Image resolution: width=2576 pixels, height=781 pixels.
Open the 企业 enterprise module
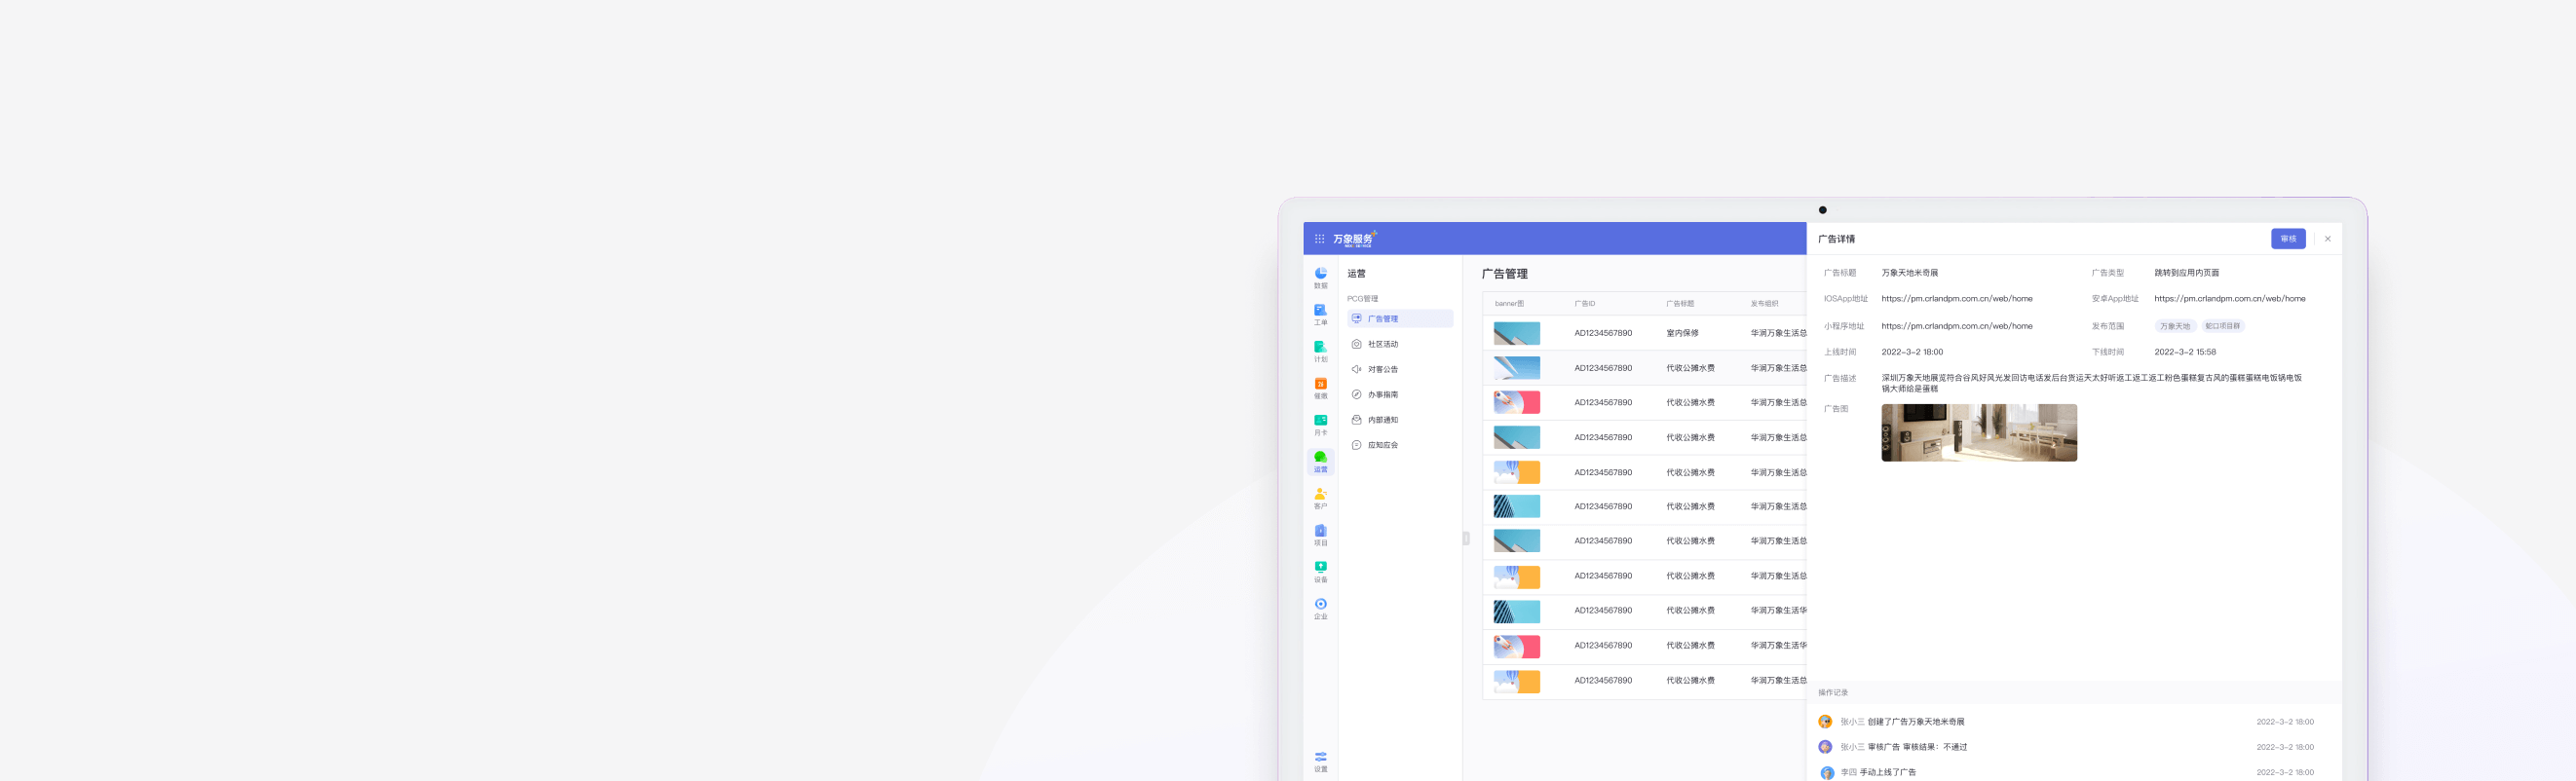1320,609
